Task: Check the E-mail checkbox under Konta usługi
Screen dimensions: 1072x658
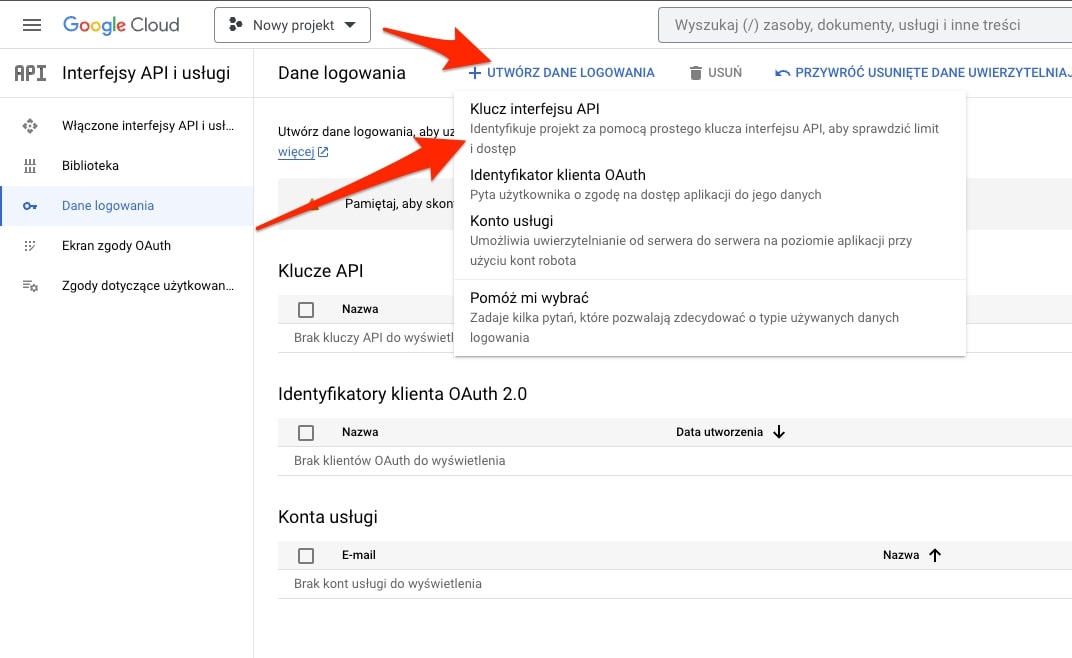Action: point(305,554)
